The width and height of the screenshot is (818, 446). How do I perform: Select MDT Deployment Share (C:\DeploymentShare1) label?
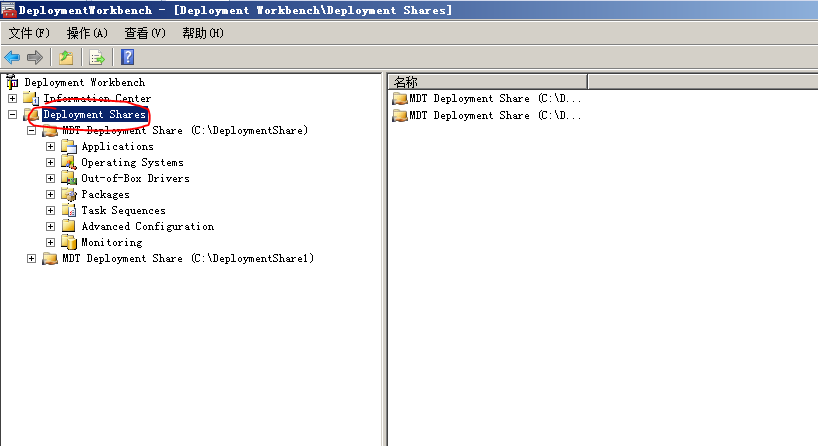(x=188, y=259)
